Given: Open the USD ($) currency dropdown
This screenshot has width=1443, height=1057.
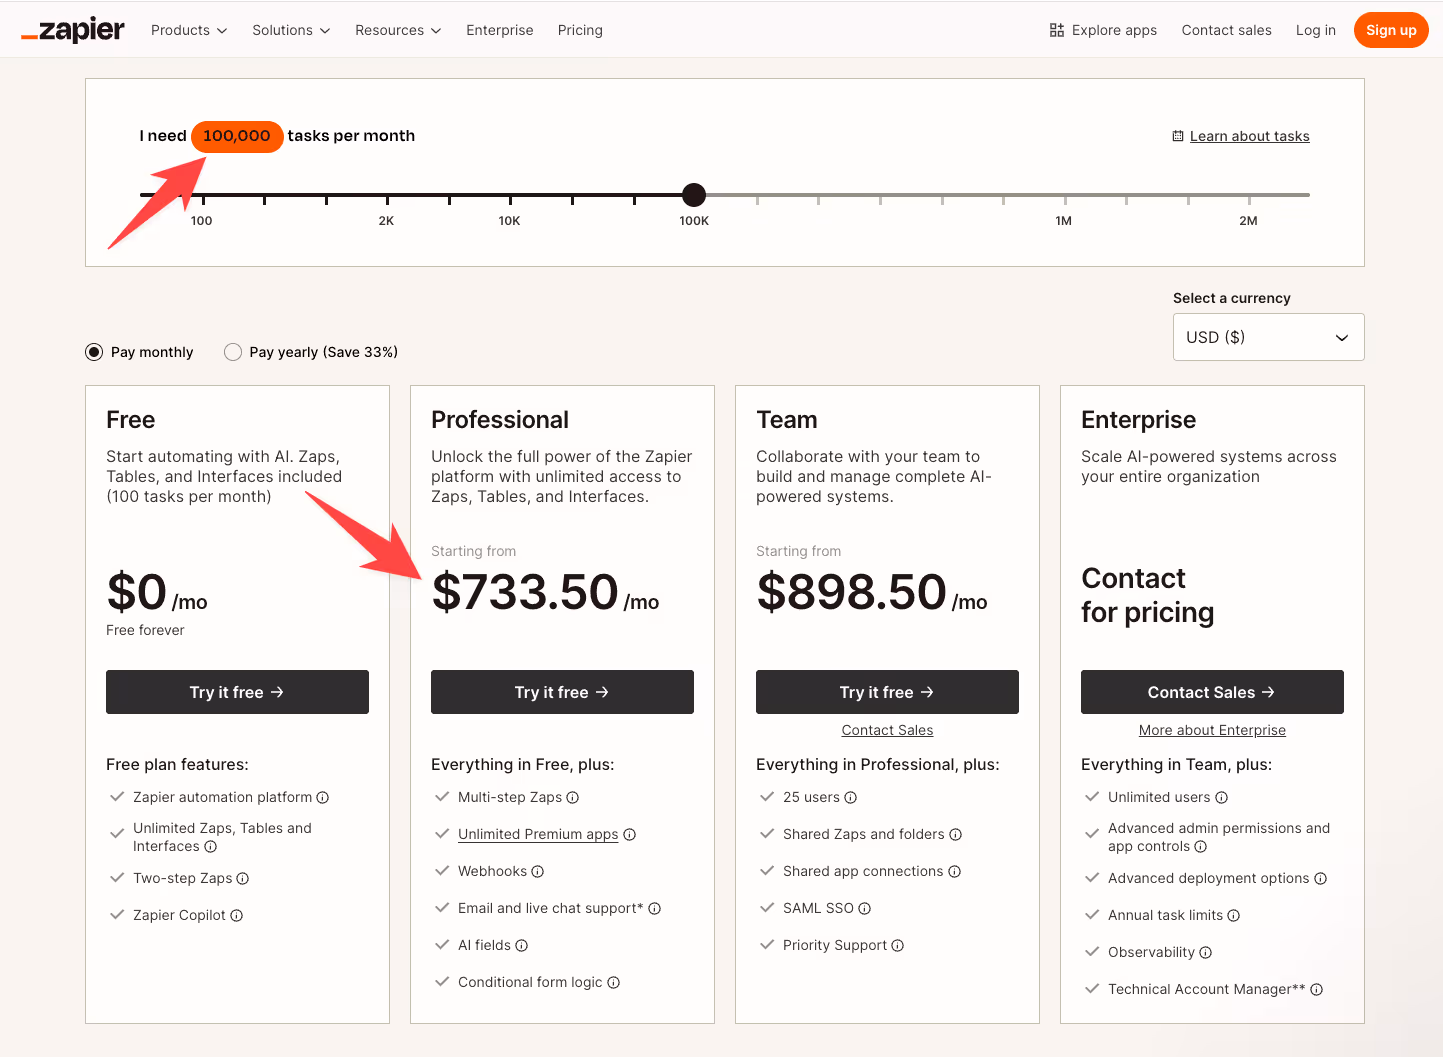Looking at the screenshot, I should [x=1268, y=337].
